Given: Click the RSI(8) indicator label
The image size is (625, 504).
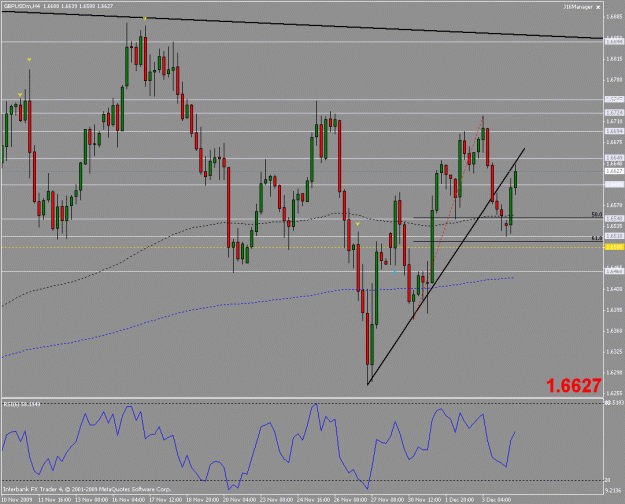Looking at the screenshot, I should coord(22,404).
